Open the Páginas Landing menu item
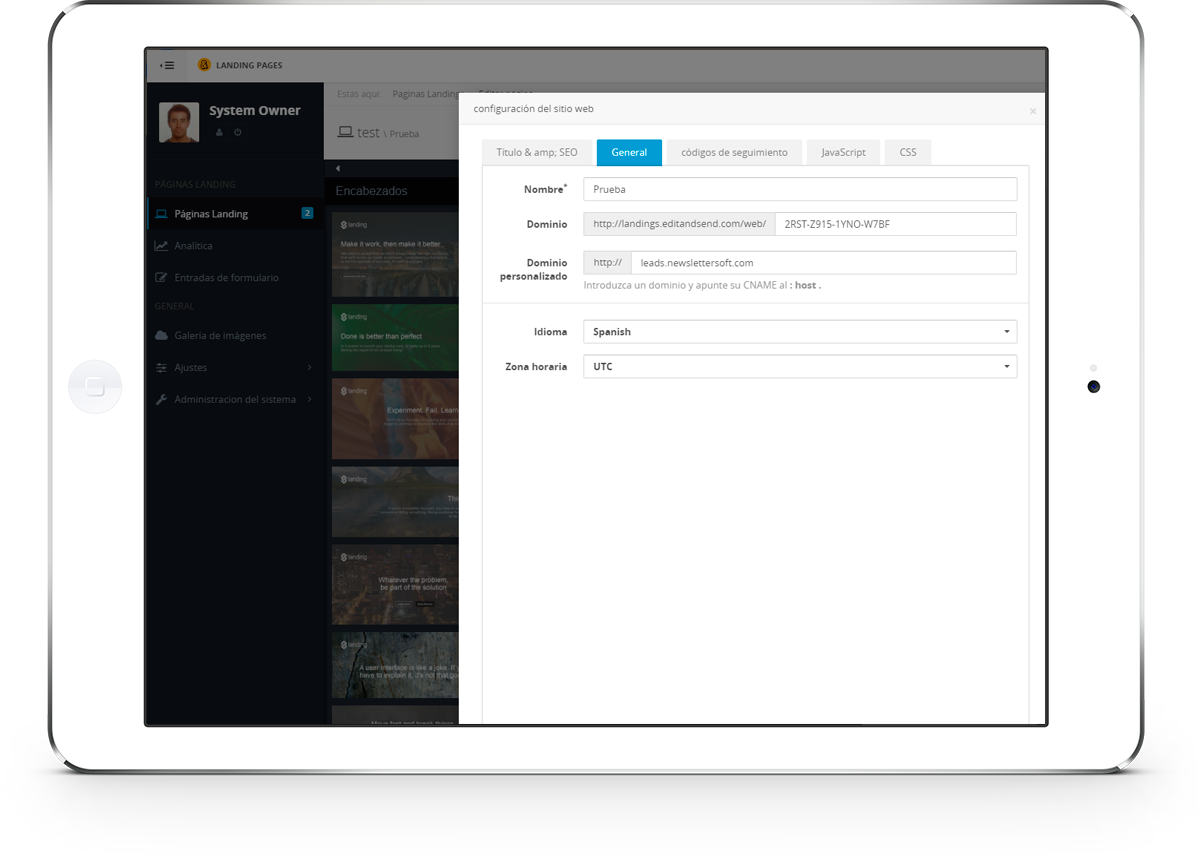 [234, 214]
